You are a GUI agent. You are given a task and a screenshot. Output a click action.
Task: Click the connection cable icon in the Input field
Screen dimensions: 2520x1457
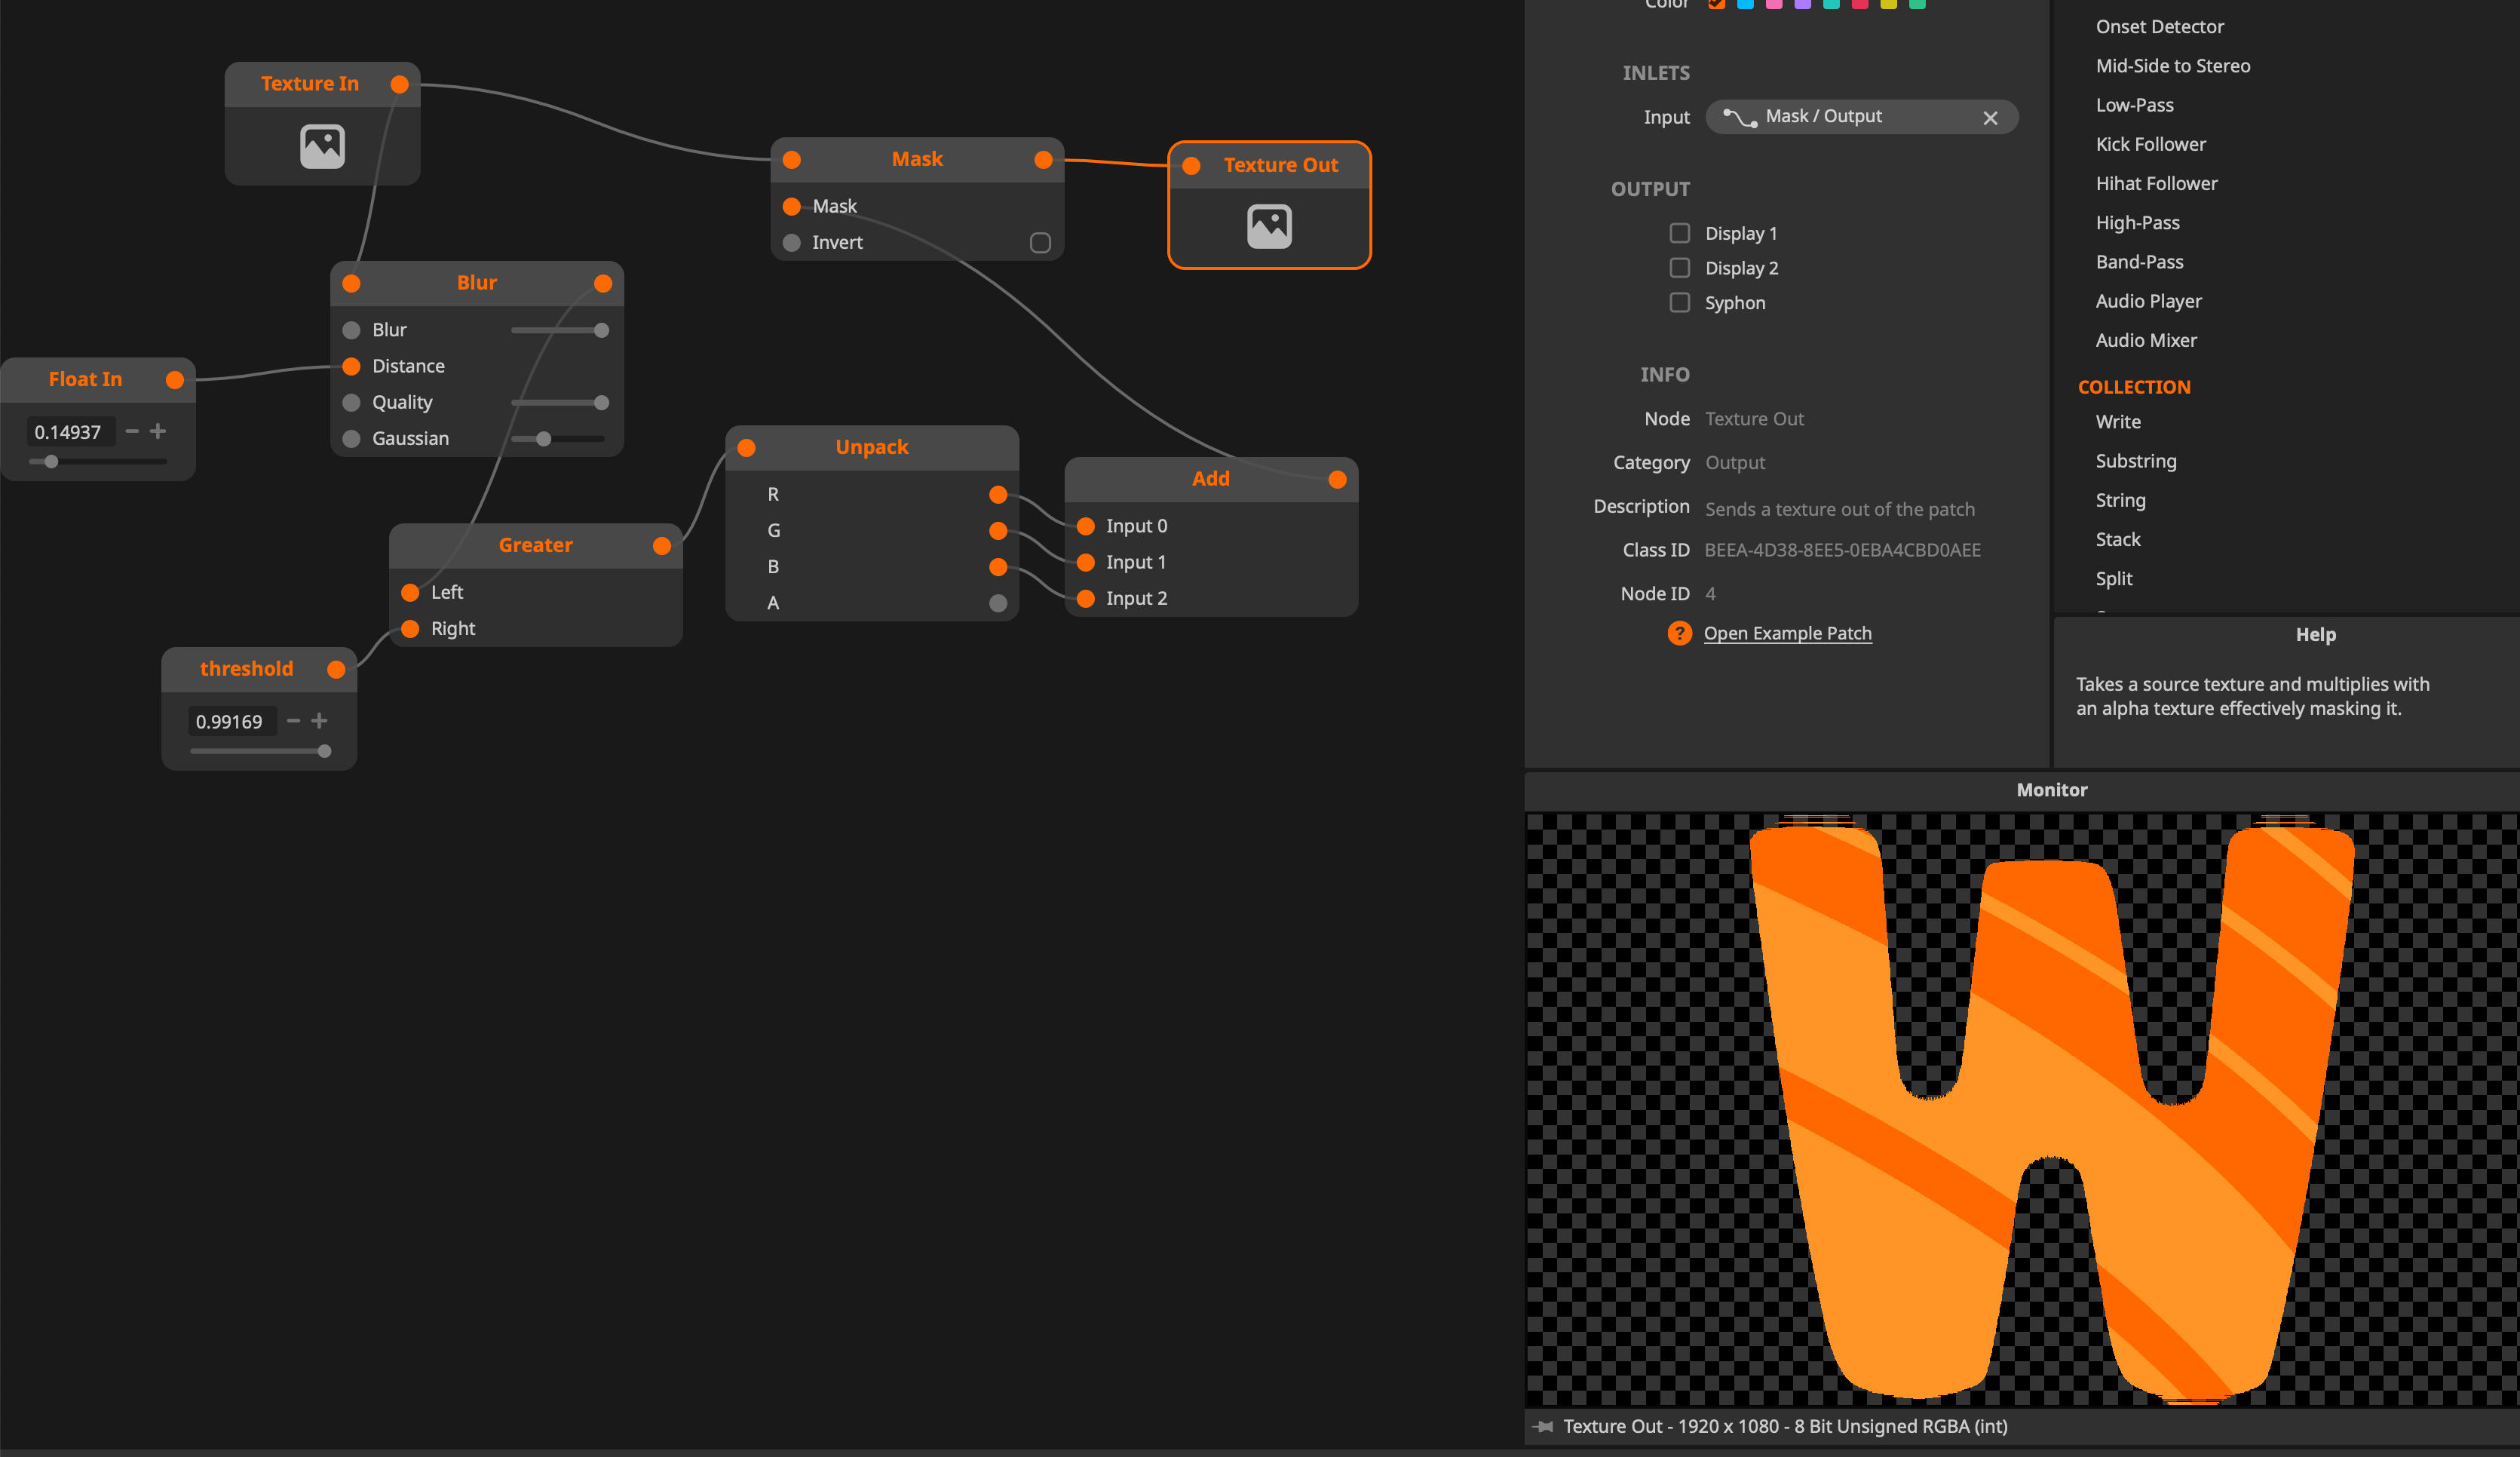(x=1740, y=118)
